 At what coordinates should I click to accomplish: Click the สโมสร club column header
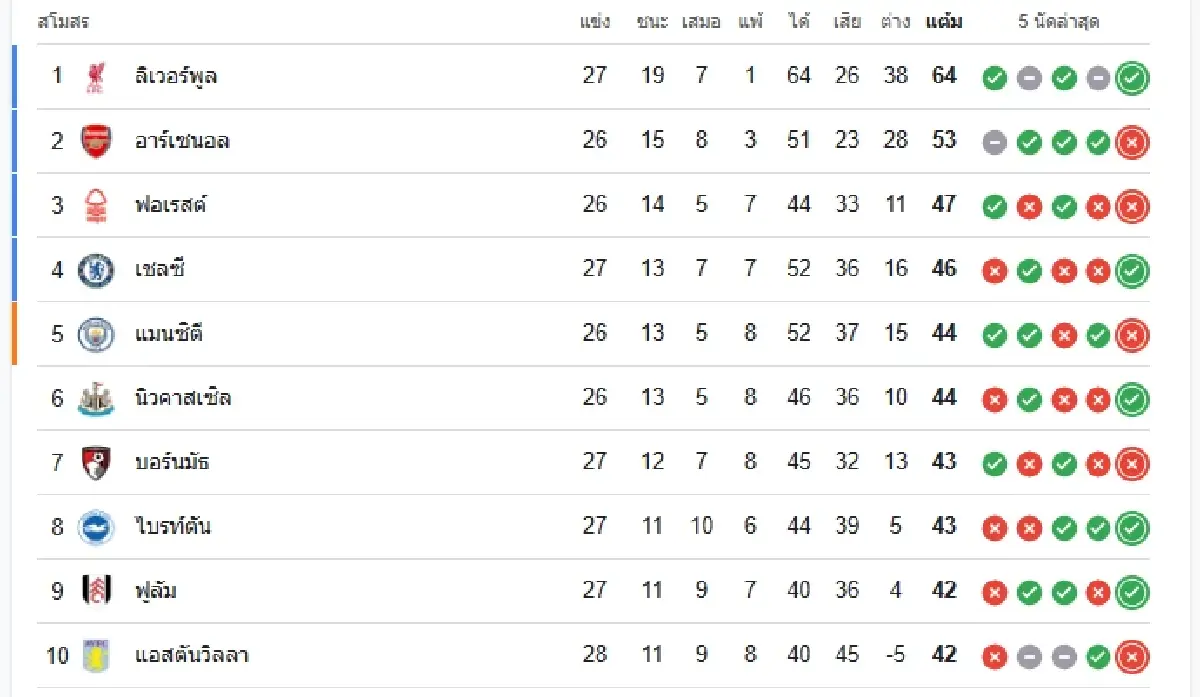coord(63,22)
